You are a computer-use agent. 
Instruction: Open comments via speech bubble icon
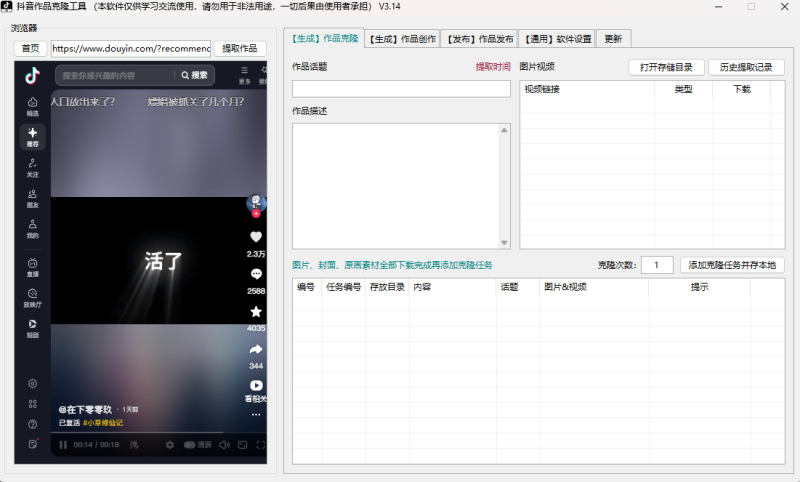pos(256,274)
